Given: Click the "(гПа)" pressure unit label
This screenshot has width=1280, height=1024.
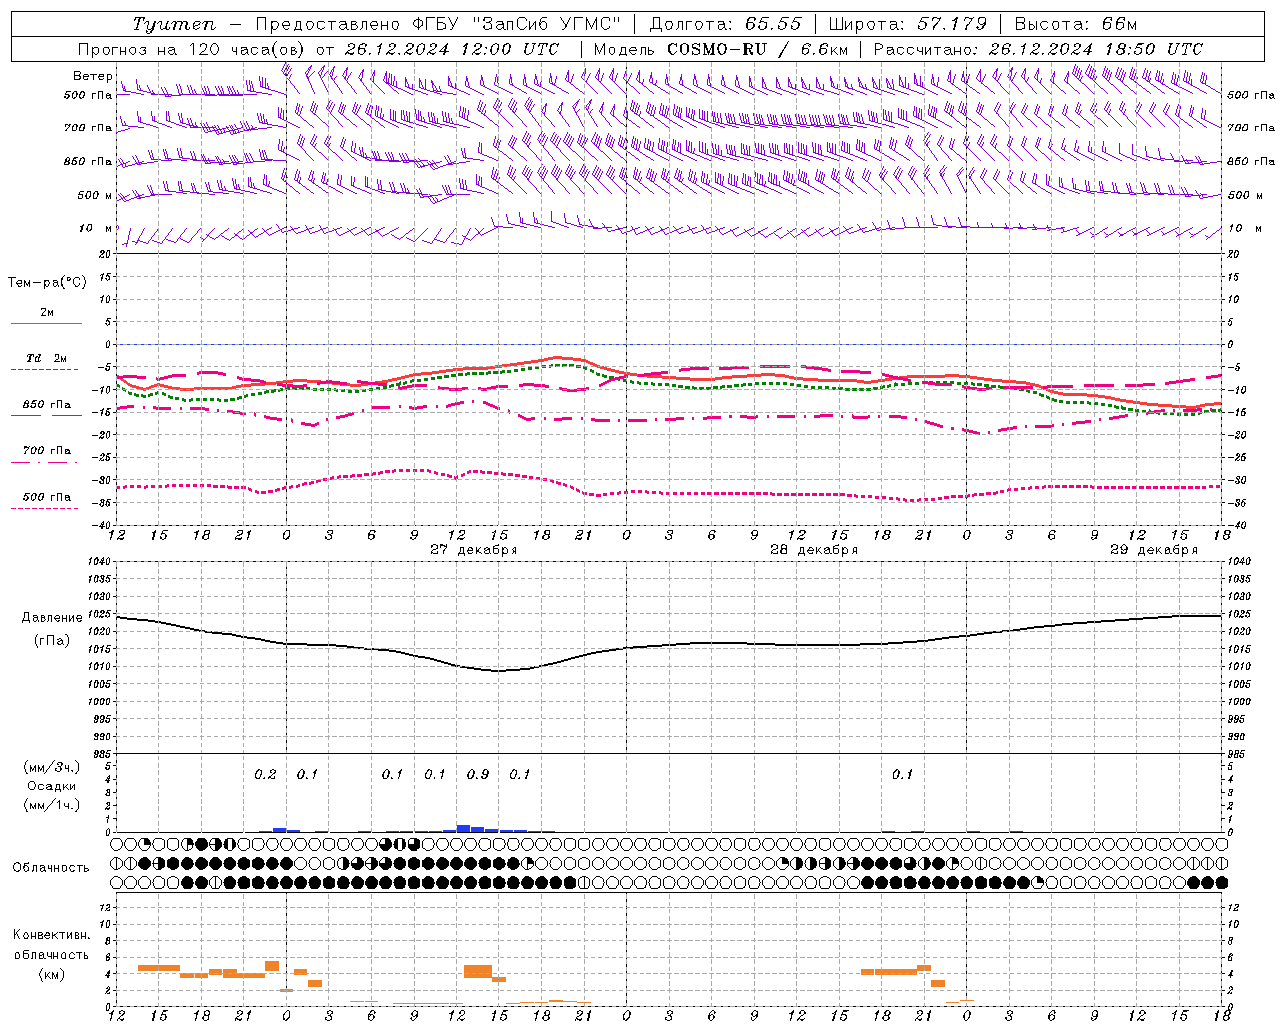Looking at the screenshot, I should click(51, 641).
